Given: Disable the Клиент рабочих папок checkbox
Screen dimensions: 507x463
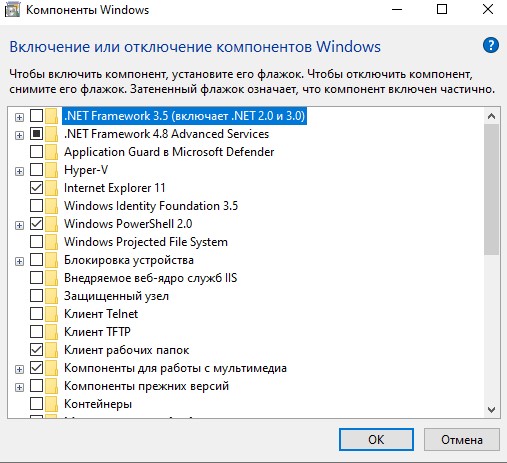Looking at the screenshot, I should tap(36, 350).
